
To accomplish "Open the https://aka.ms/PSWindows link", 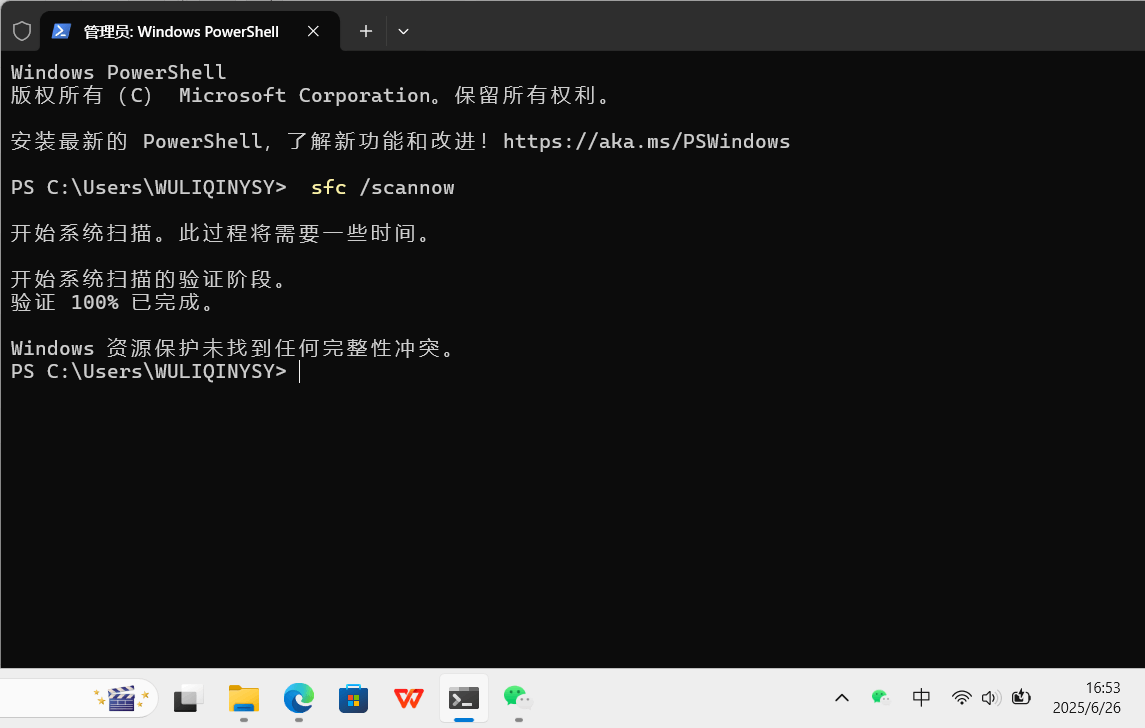I will [646, 141].
